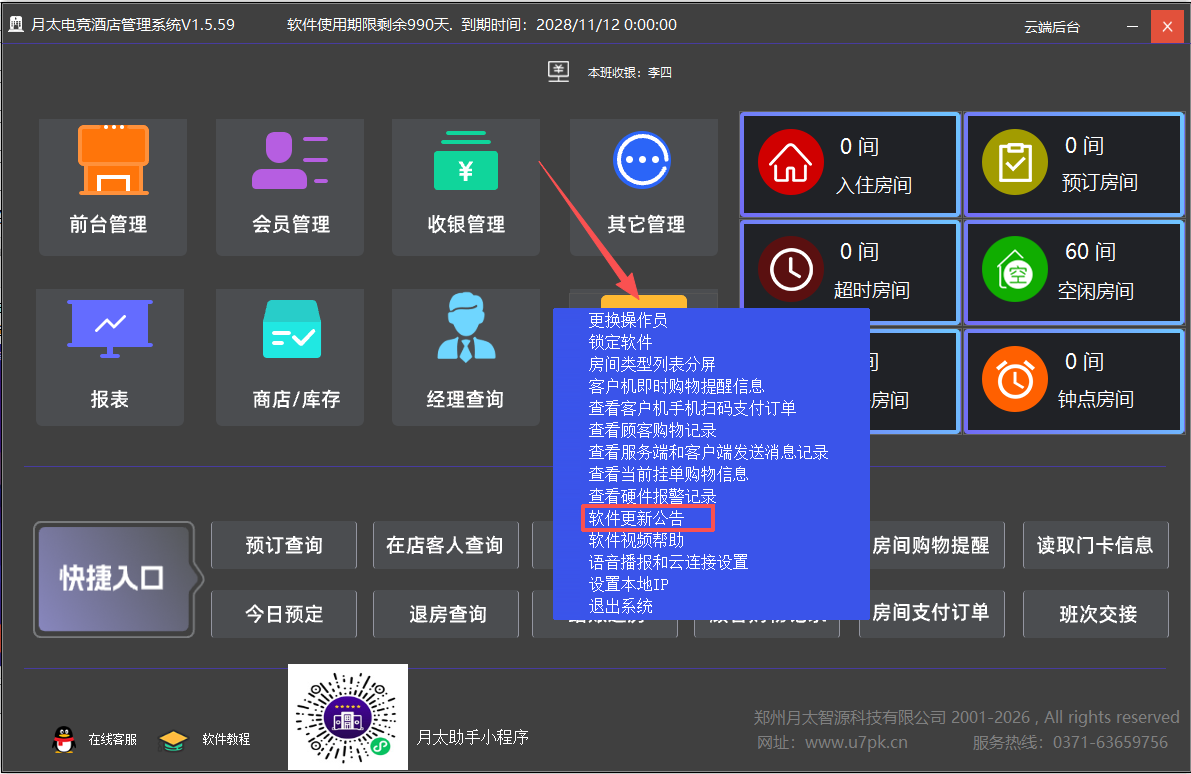Click 设置本地IP menu item

[x=628, y=584]
